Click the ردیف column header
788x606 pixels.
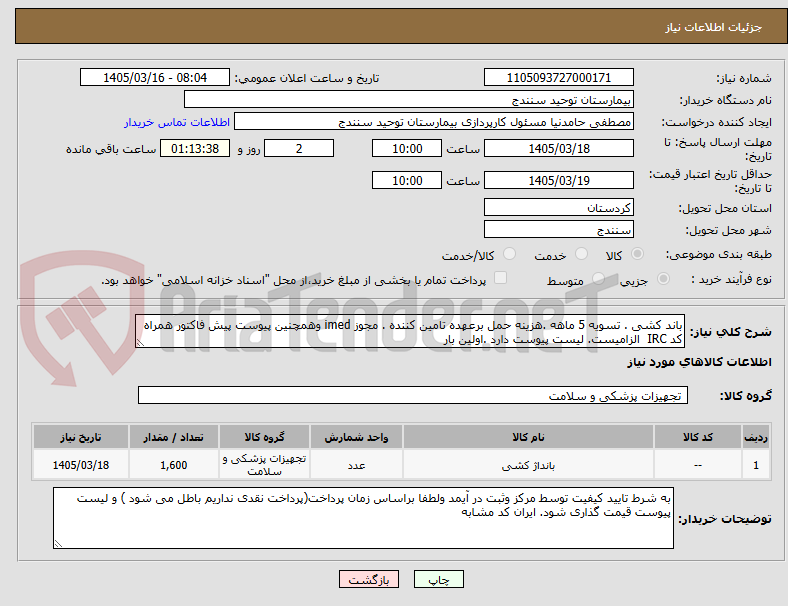tap(755, 437)
